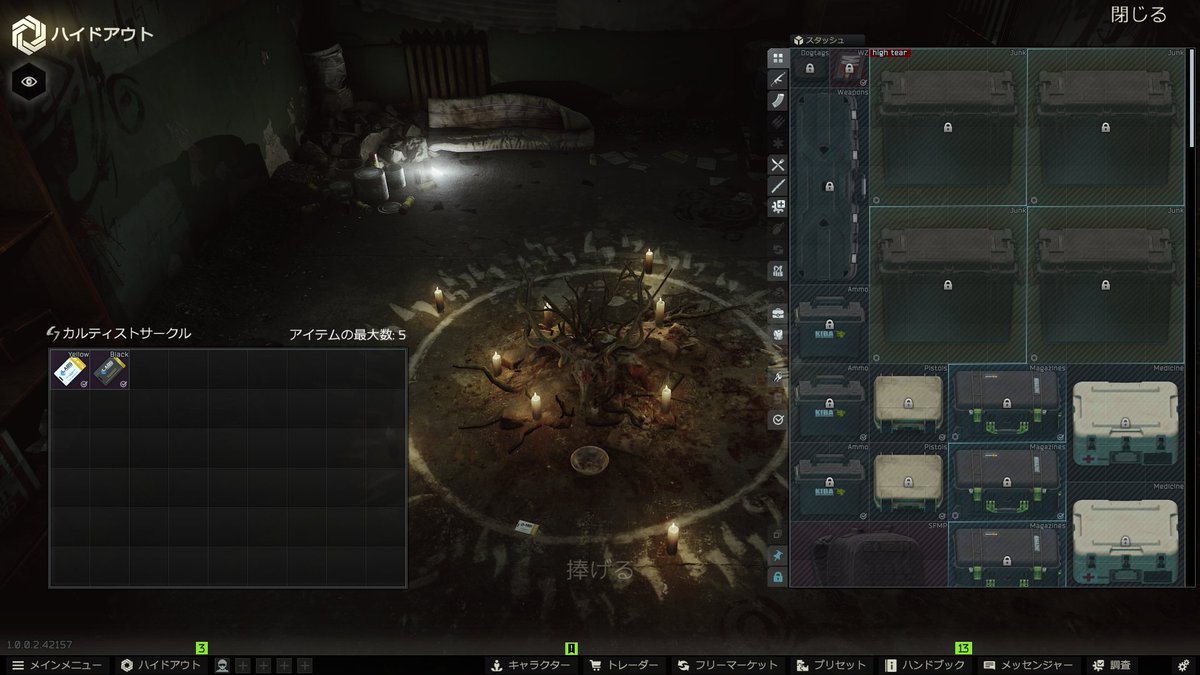Click the ハイドアウト logo at top left
The width and height of the screenshot is (1200, 675).
click(83, 35)
